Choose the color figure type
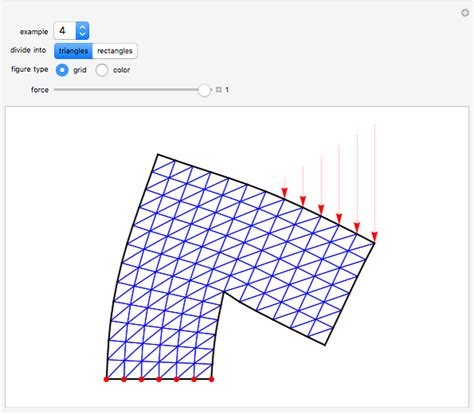474x414 pixels. click(102, 70)
